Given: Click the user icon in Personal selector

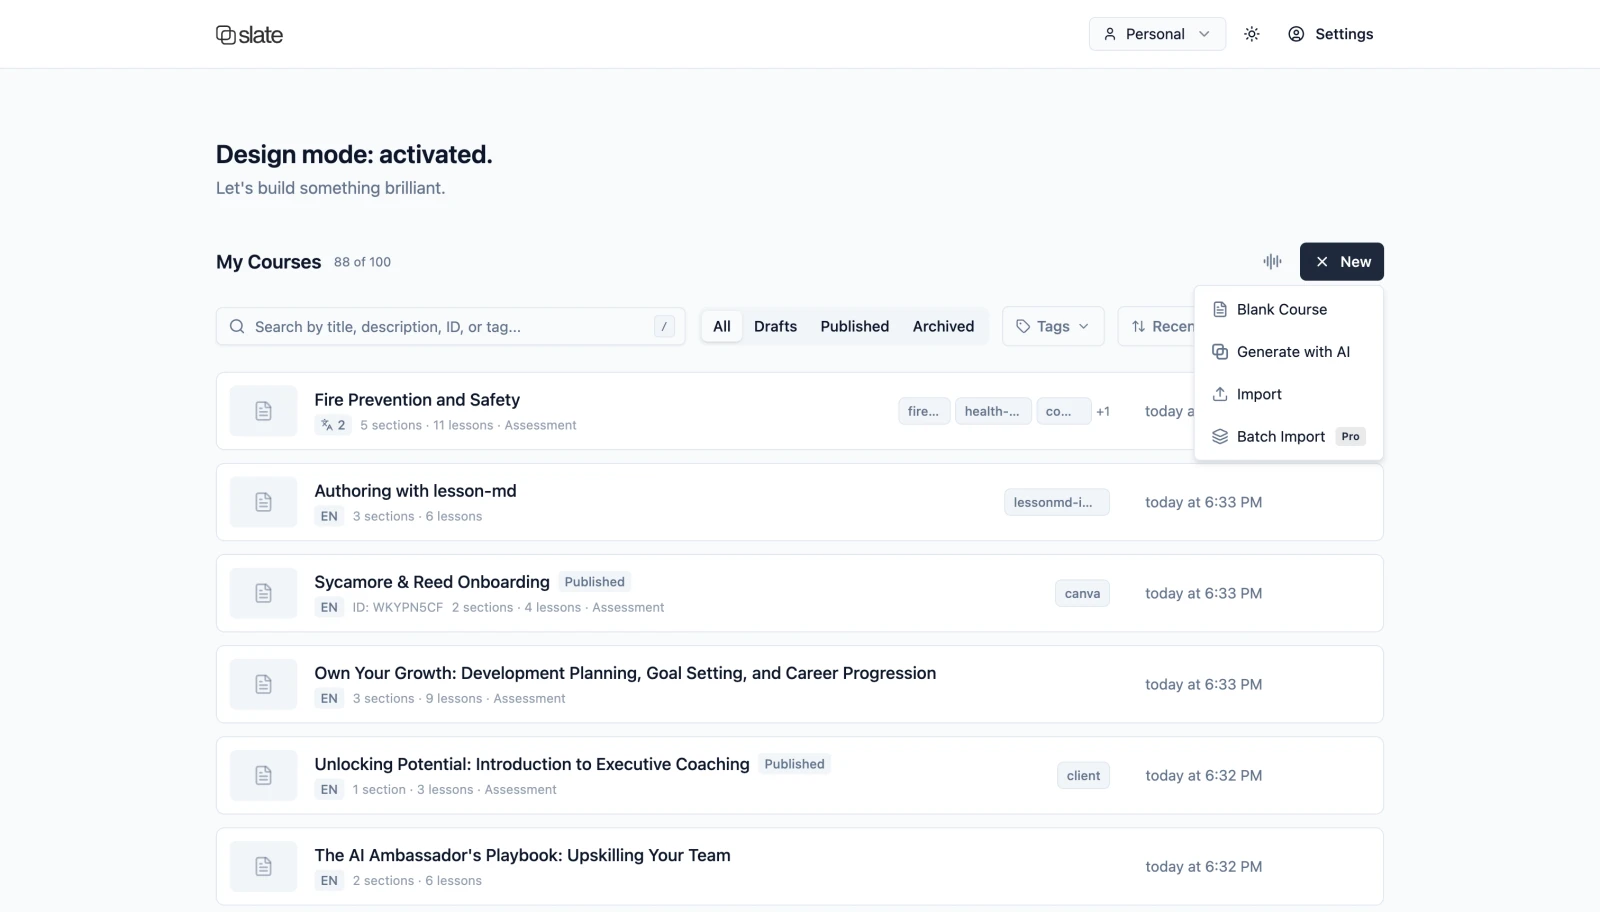Looking at the screenshot, I should click(x=1110, y=34).
